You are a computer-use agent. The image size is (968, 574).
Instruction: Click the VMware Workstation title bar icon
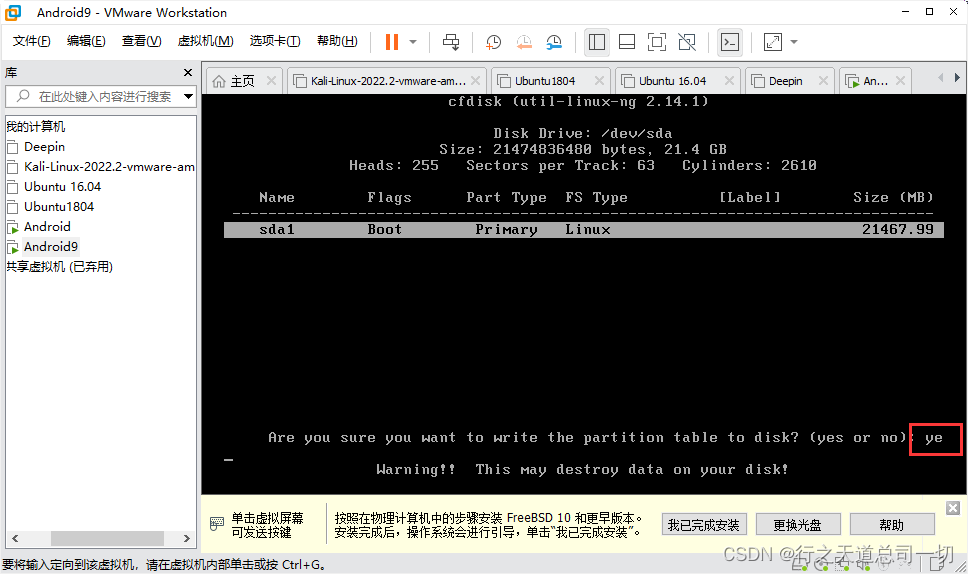(13, 12)
